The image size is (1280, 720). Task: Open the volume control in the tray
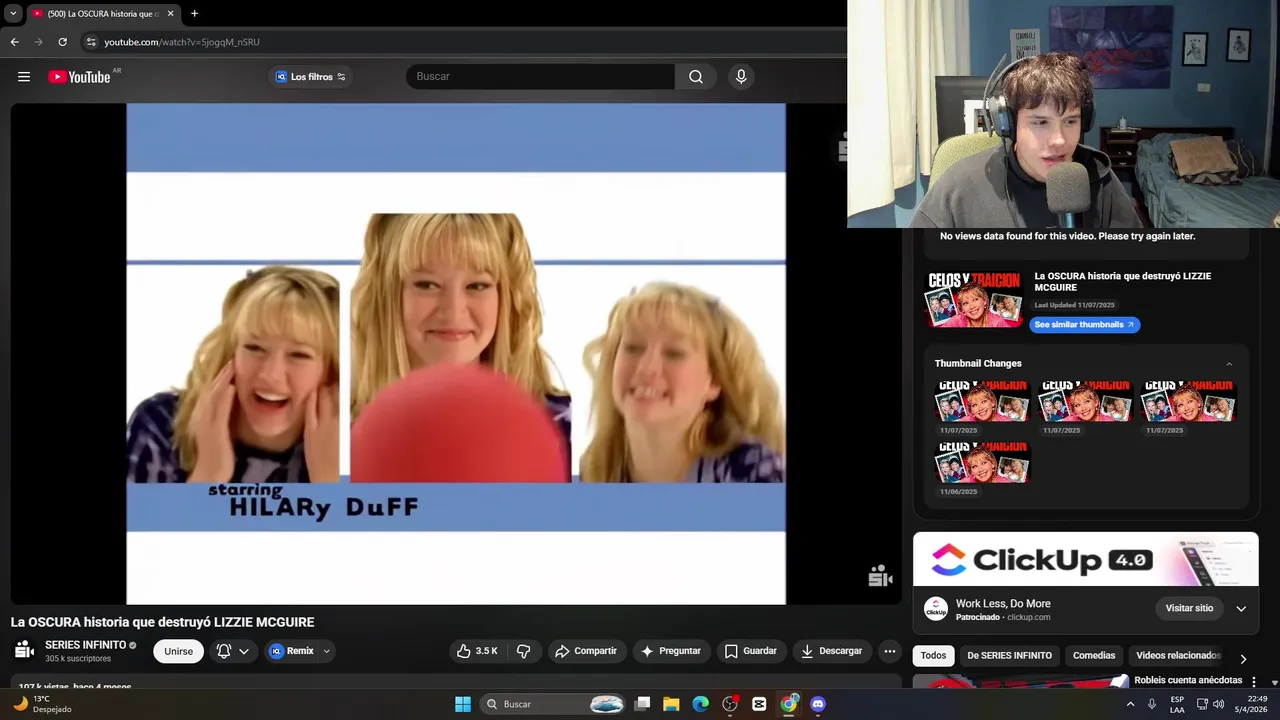[1218, 704]
